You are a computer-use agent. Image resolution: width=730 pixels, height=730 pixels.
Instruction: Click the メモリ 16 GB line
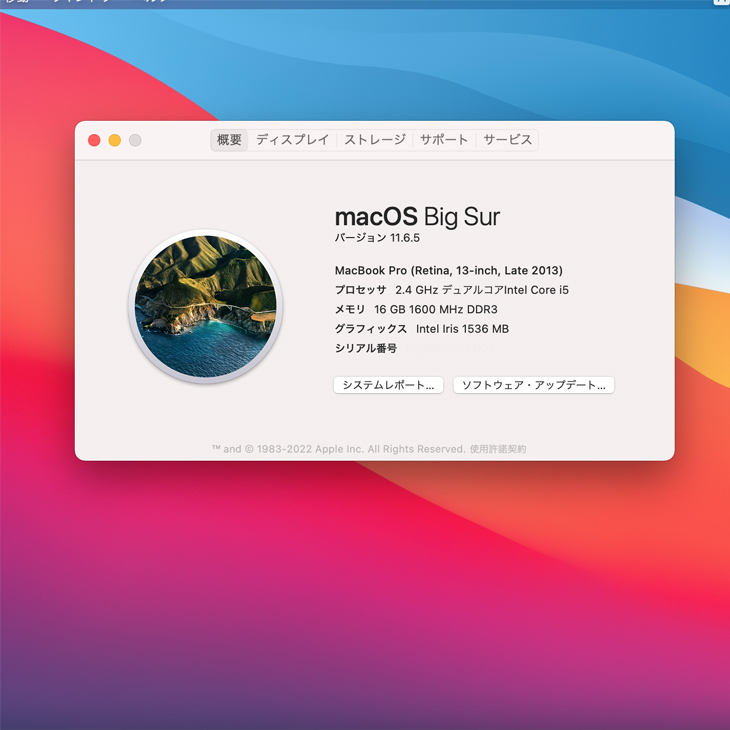(416, 310)
